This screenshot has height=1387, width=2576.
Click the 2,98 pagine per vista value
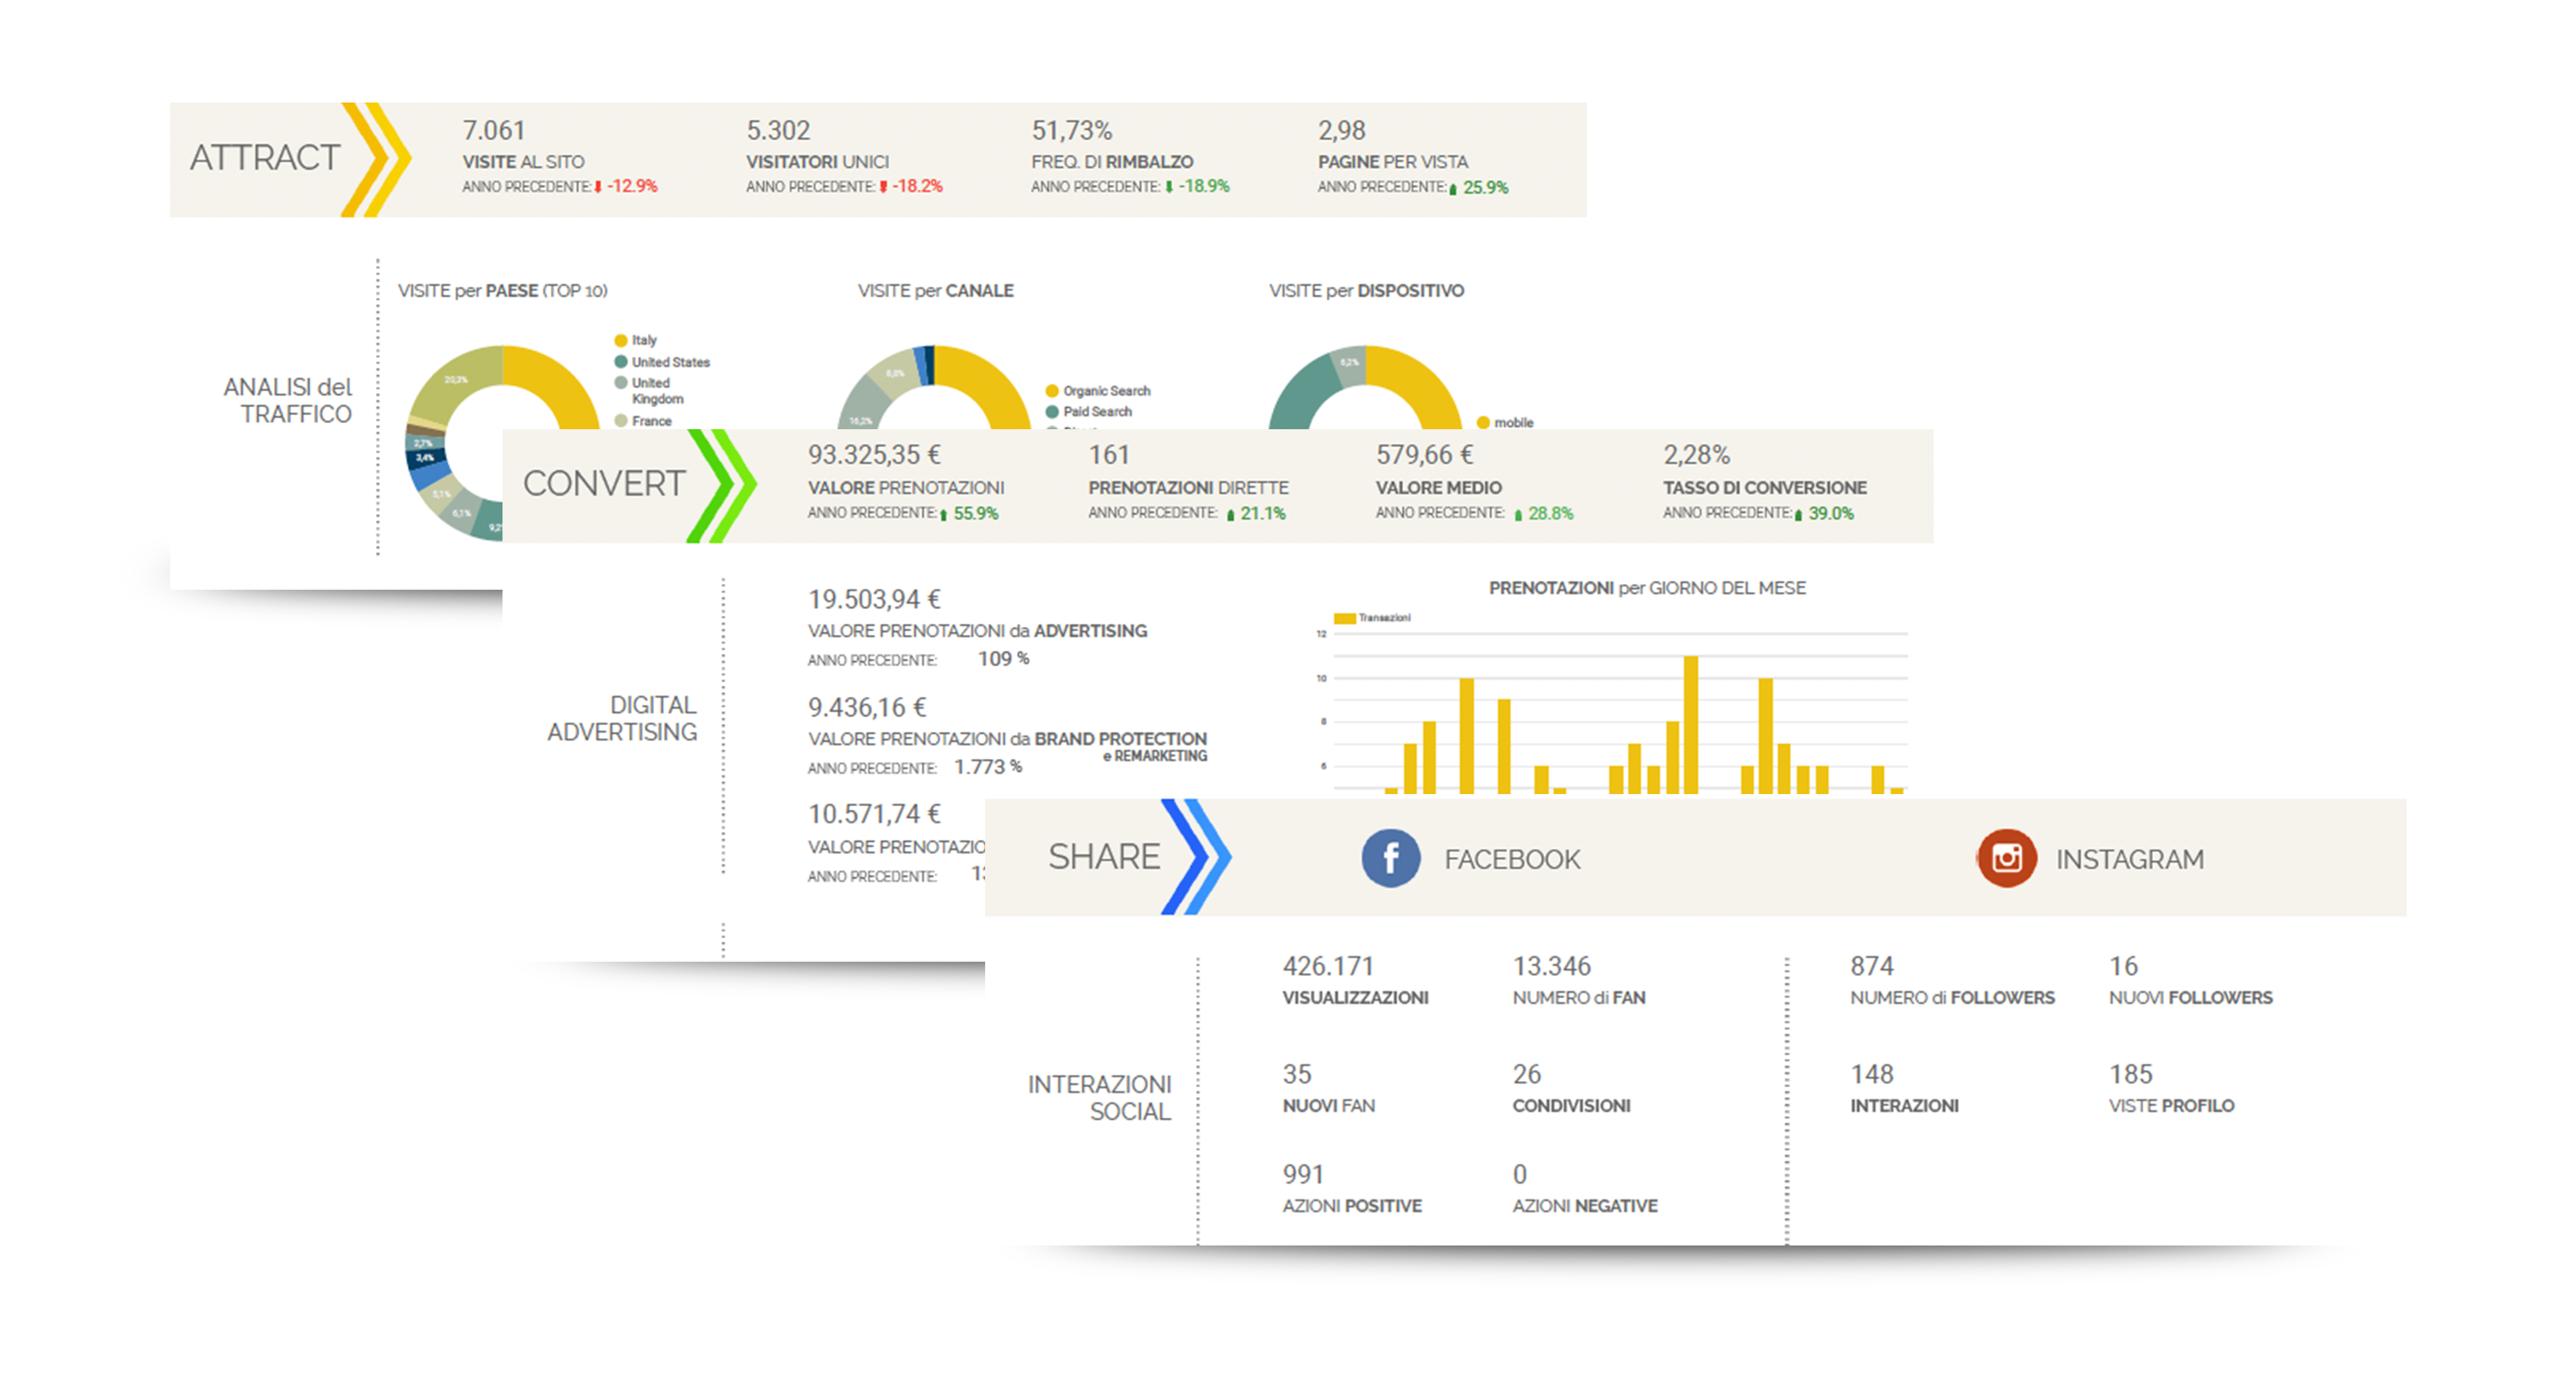click(x=1341, y=130)
